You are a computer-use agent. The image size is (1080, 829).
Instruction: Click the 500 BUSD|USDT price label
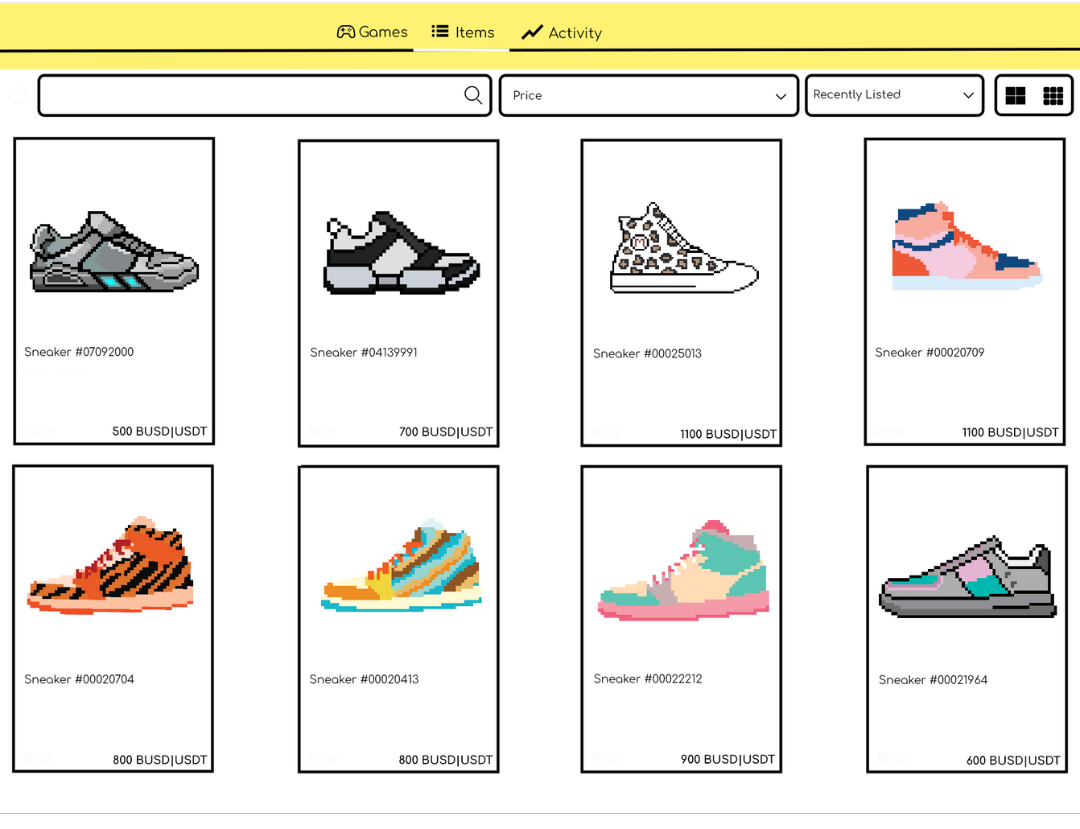click(159, 432)
